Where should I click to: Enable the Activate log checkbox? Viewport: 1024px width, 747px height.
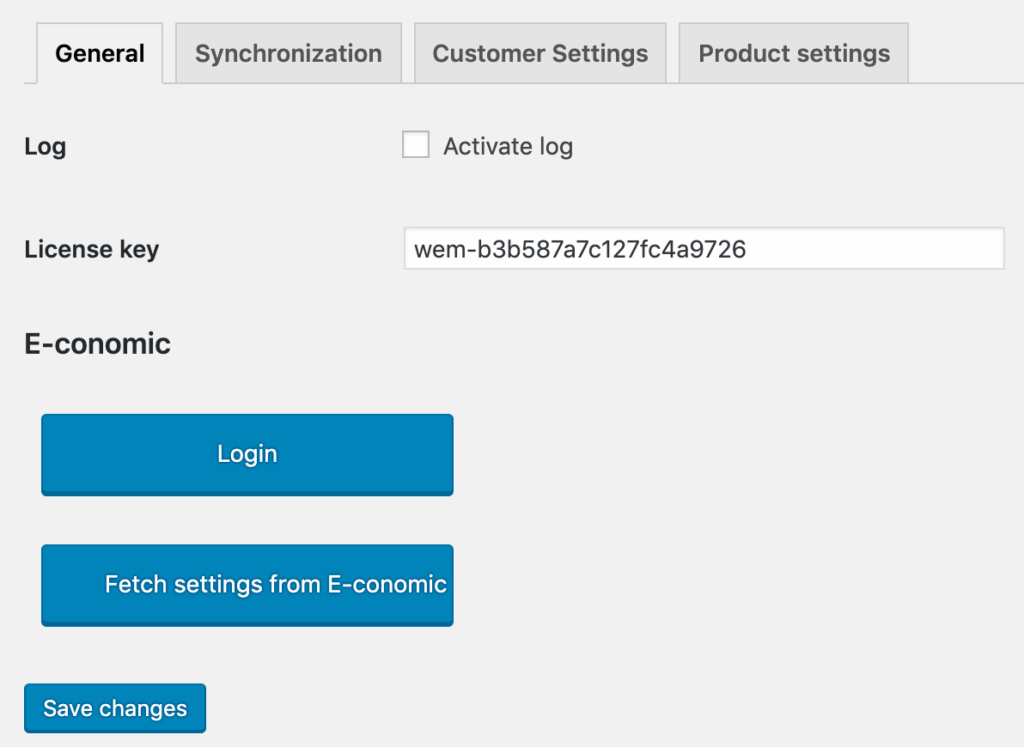416,146
